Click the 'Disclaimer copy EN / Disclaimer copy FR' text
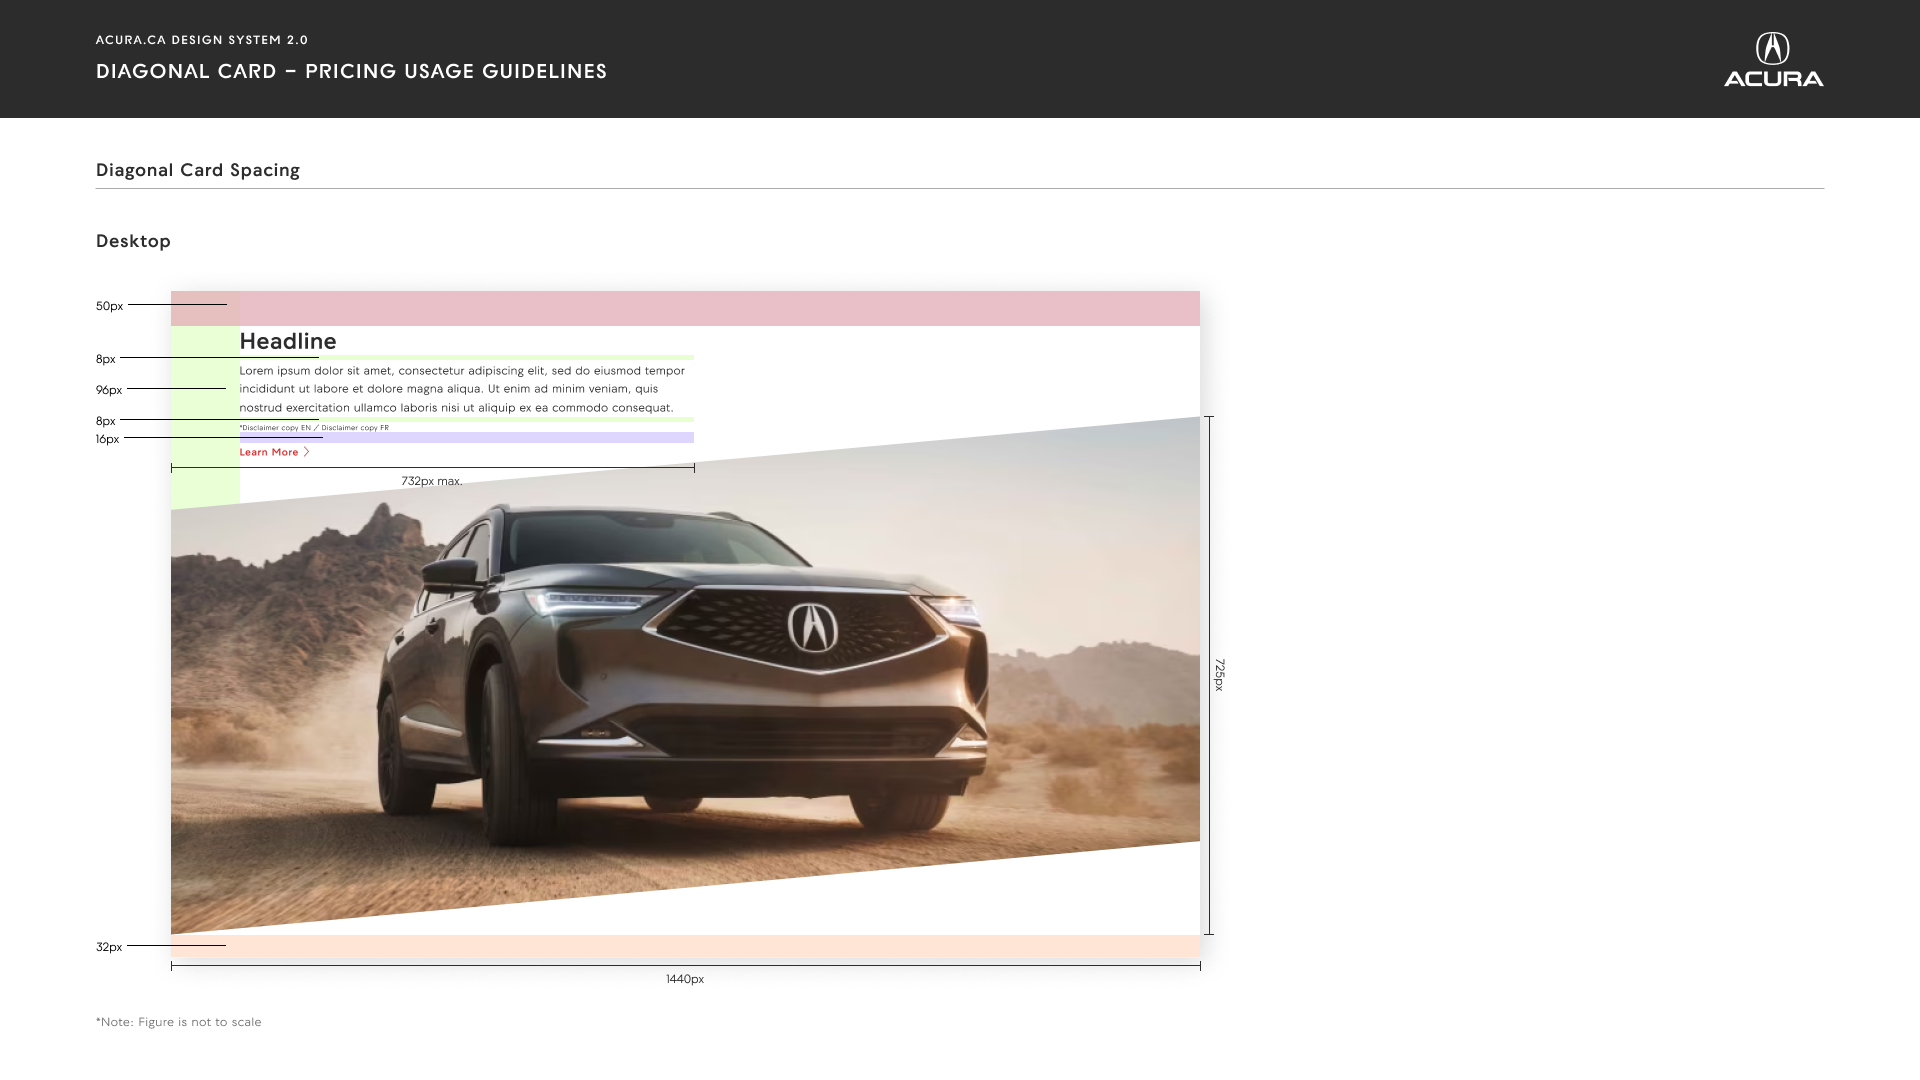 point(314,428)
